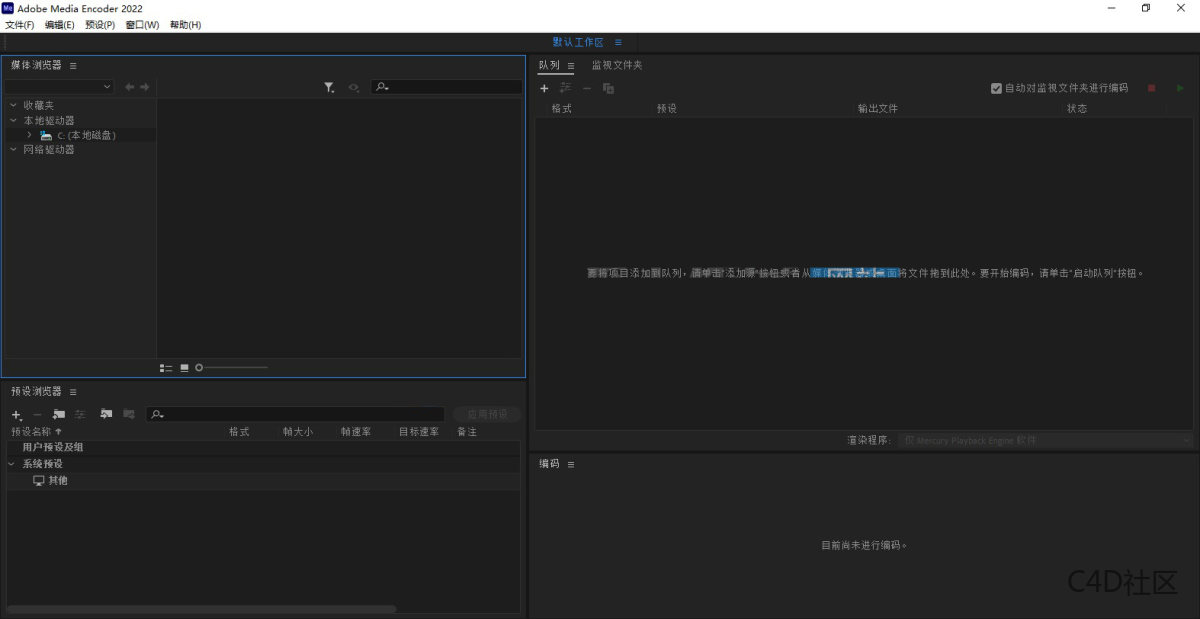Select the 默认工作区 workspace tab
The width and height of the screenshot is (1200, 619).
coord(578,42)
